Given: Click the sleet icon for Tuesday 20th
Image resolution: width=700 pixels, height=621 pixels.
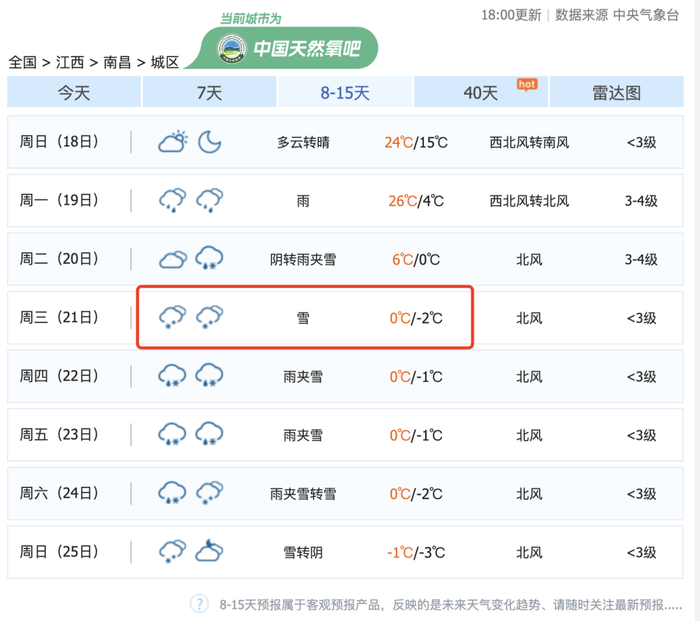Looking at the screenshot, I should (209, 260).
